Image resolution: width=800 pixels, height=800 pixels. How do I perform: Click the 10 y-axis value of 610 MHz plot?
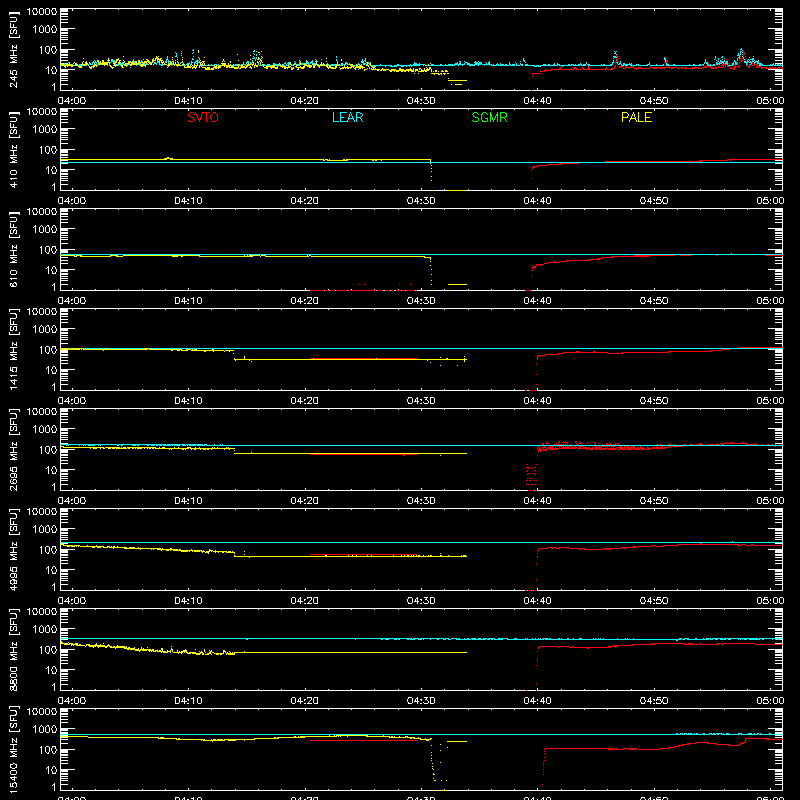point(51,270)
